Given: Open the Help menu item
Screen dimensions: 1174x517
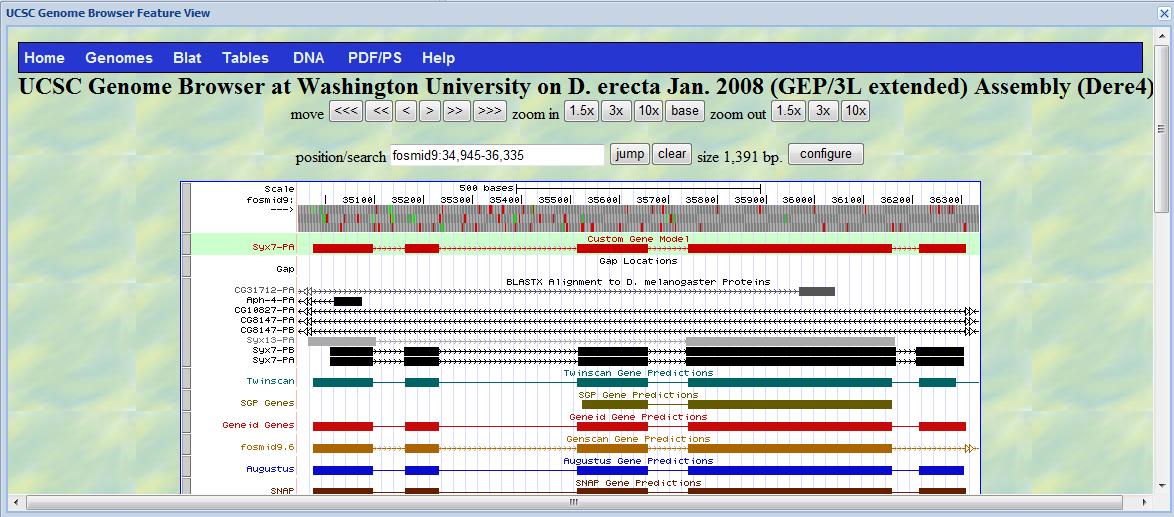Looking at the screenshot, I should [438, 58].
